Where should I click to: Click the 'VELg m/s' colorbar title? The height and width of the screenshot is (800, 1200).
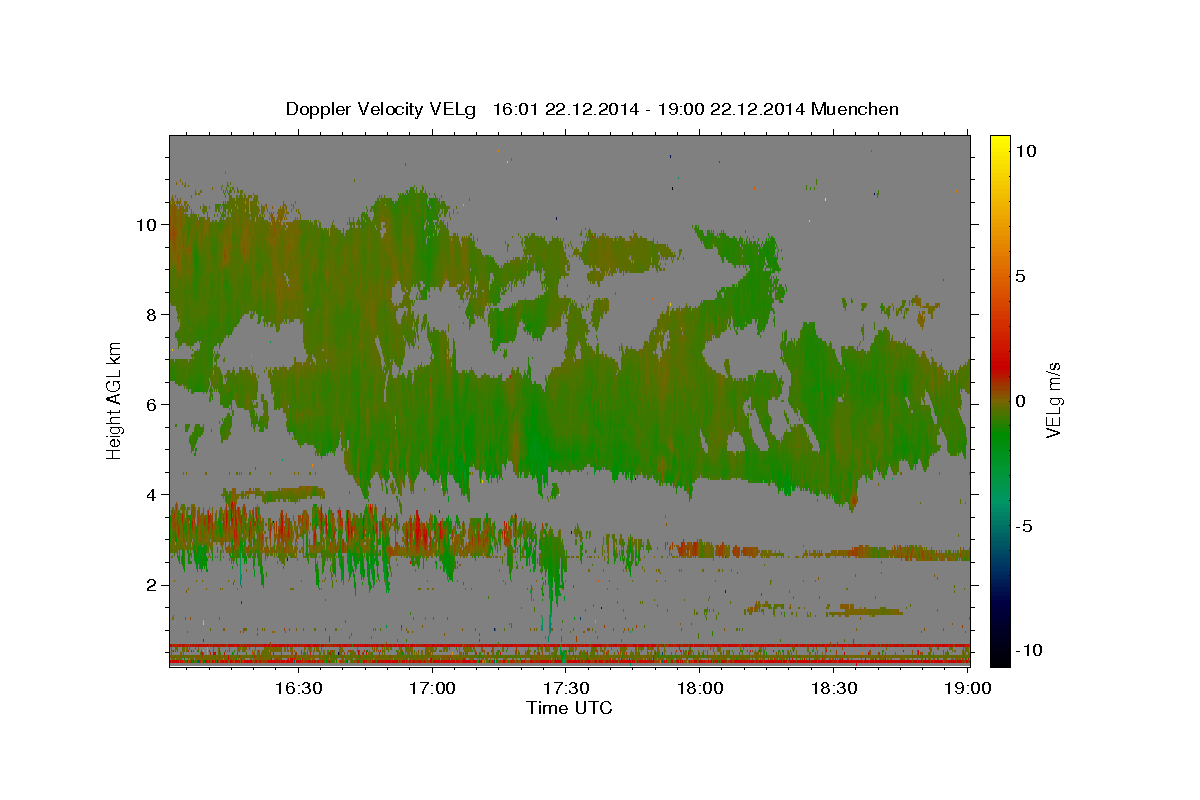pos(1053,400)
